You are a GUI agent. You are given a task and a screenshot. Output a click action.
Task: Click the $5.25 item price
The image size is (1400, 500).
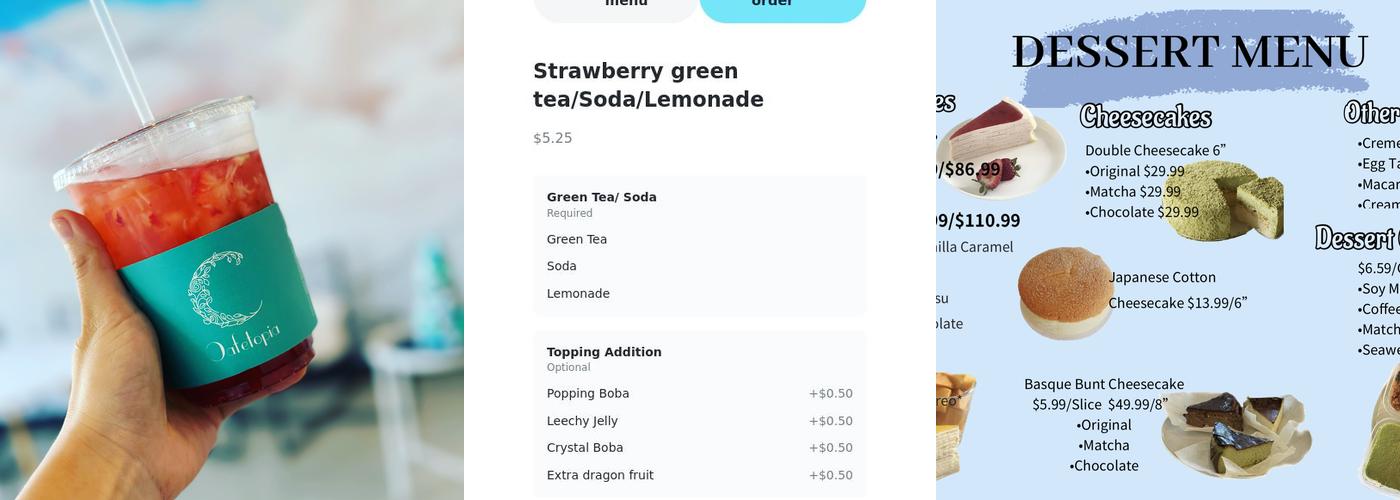click(553, 138)
